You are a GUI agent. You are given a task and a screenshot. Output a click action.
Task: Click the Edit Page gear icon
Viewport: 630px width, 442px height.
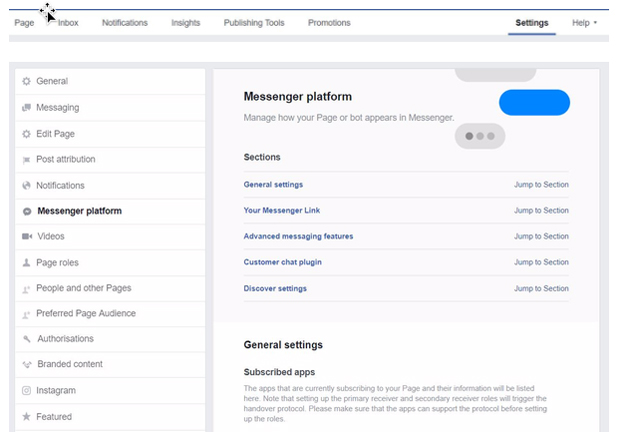click(x=27, y=134)
